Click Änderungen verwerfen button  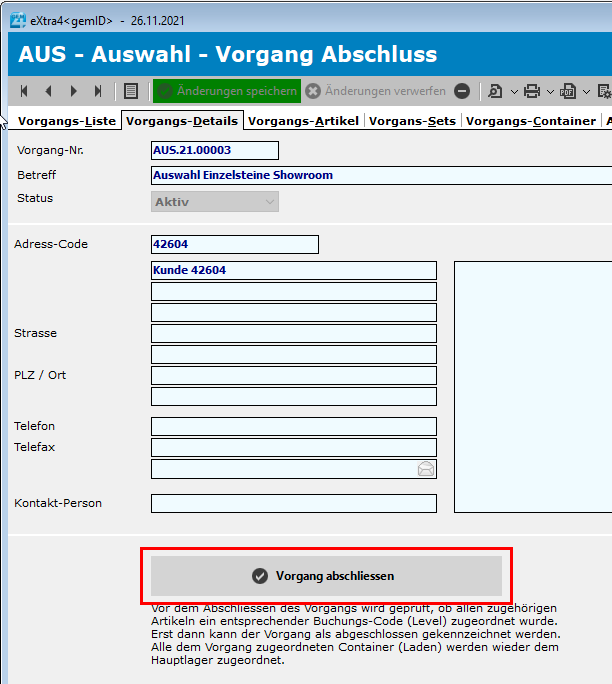(376, 91)
